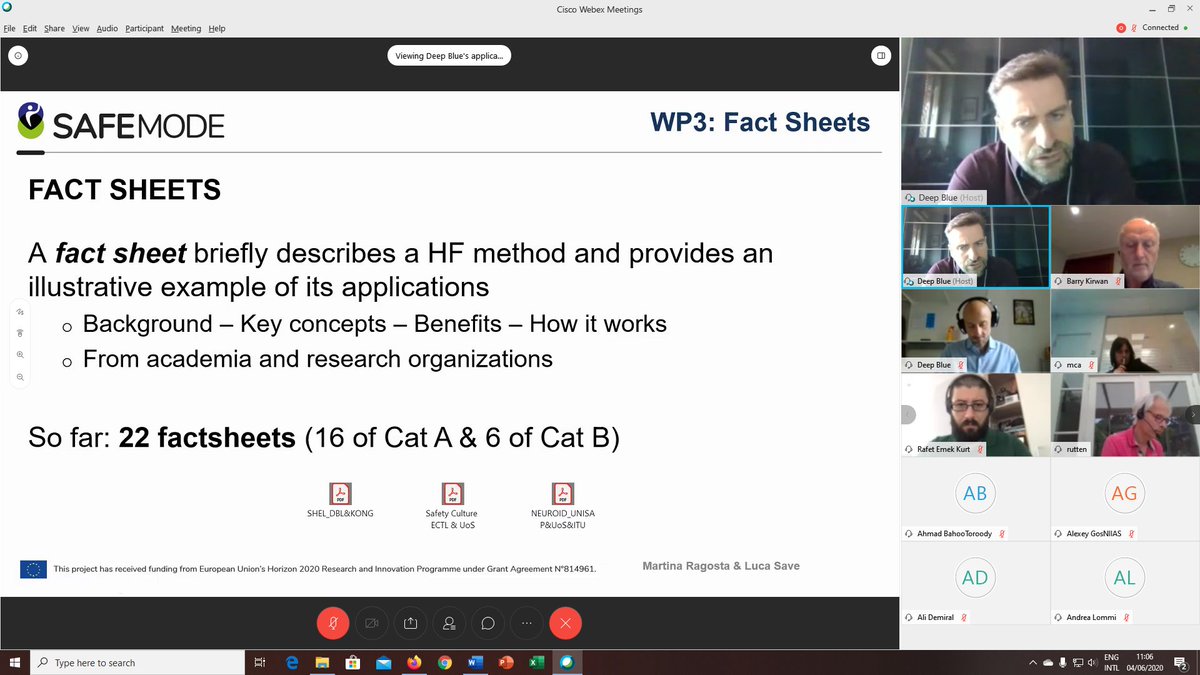Click the AB avatar for Ahmad BahooToroody
The image size is (1200, 675).
click(975, 493)
